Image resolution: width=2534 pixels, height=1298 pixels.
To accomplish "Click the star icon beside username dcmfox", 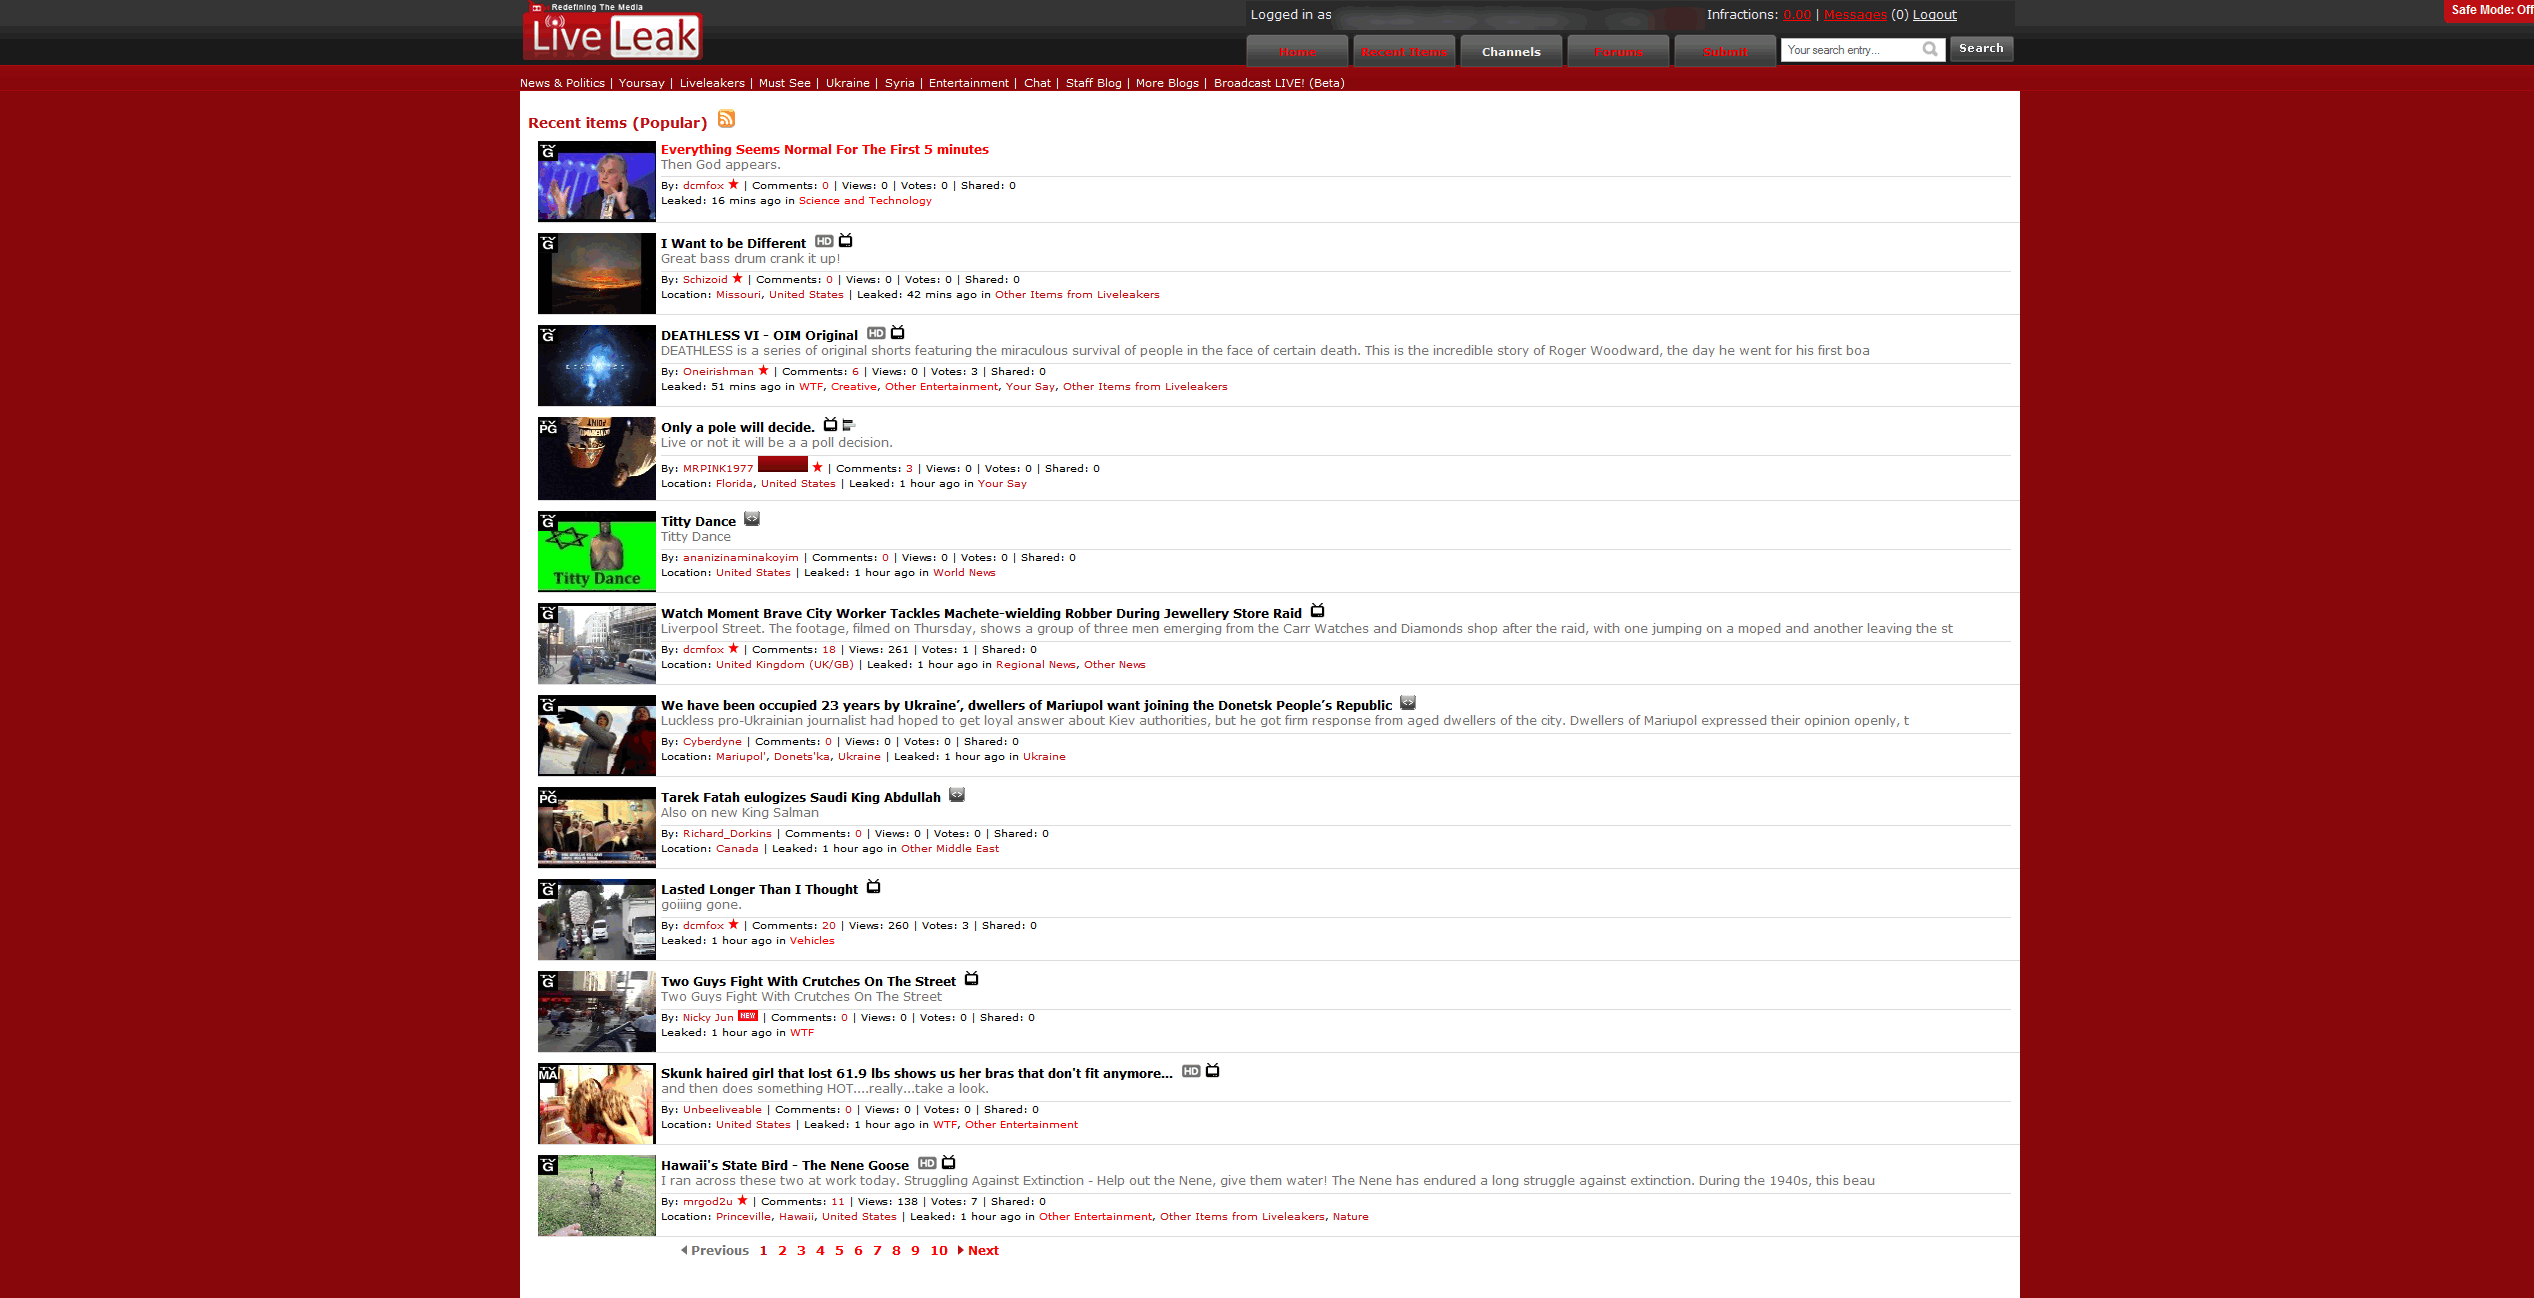I will coord(733,184).
